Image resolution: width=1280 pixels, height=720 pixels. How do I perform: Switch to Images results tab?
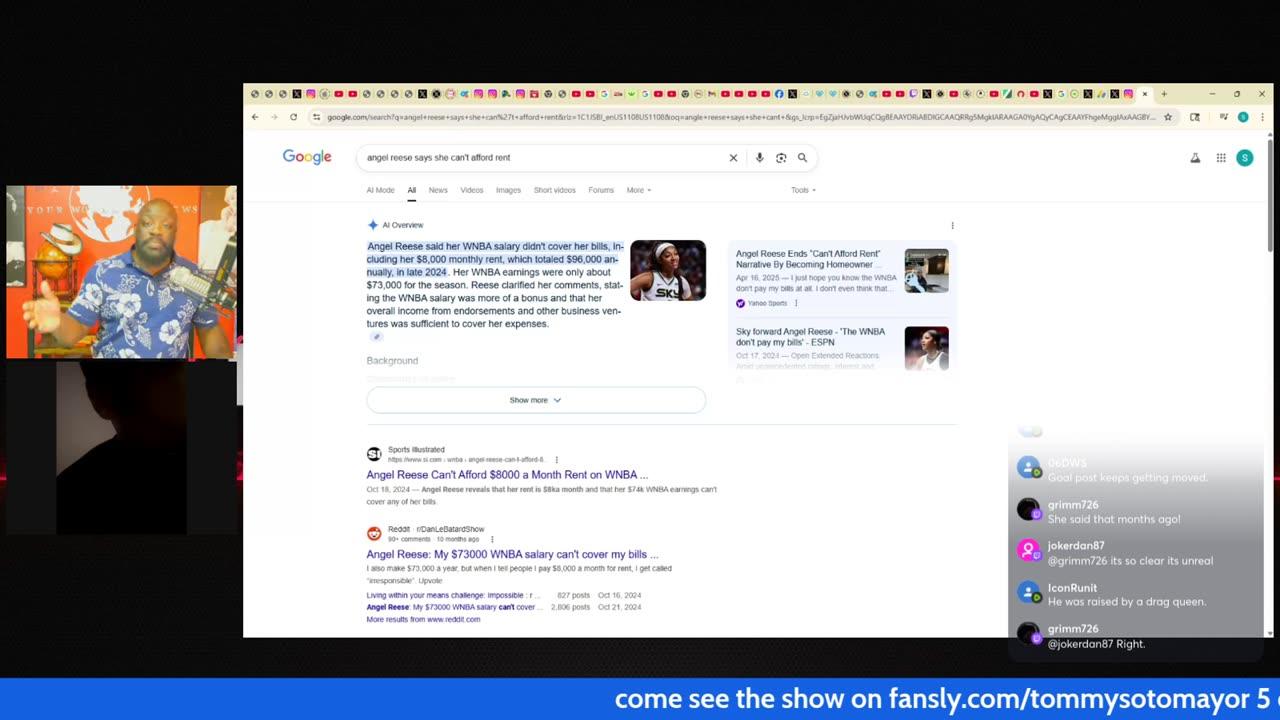pyautogui.click(x=508, y=190)
